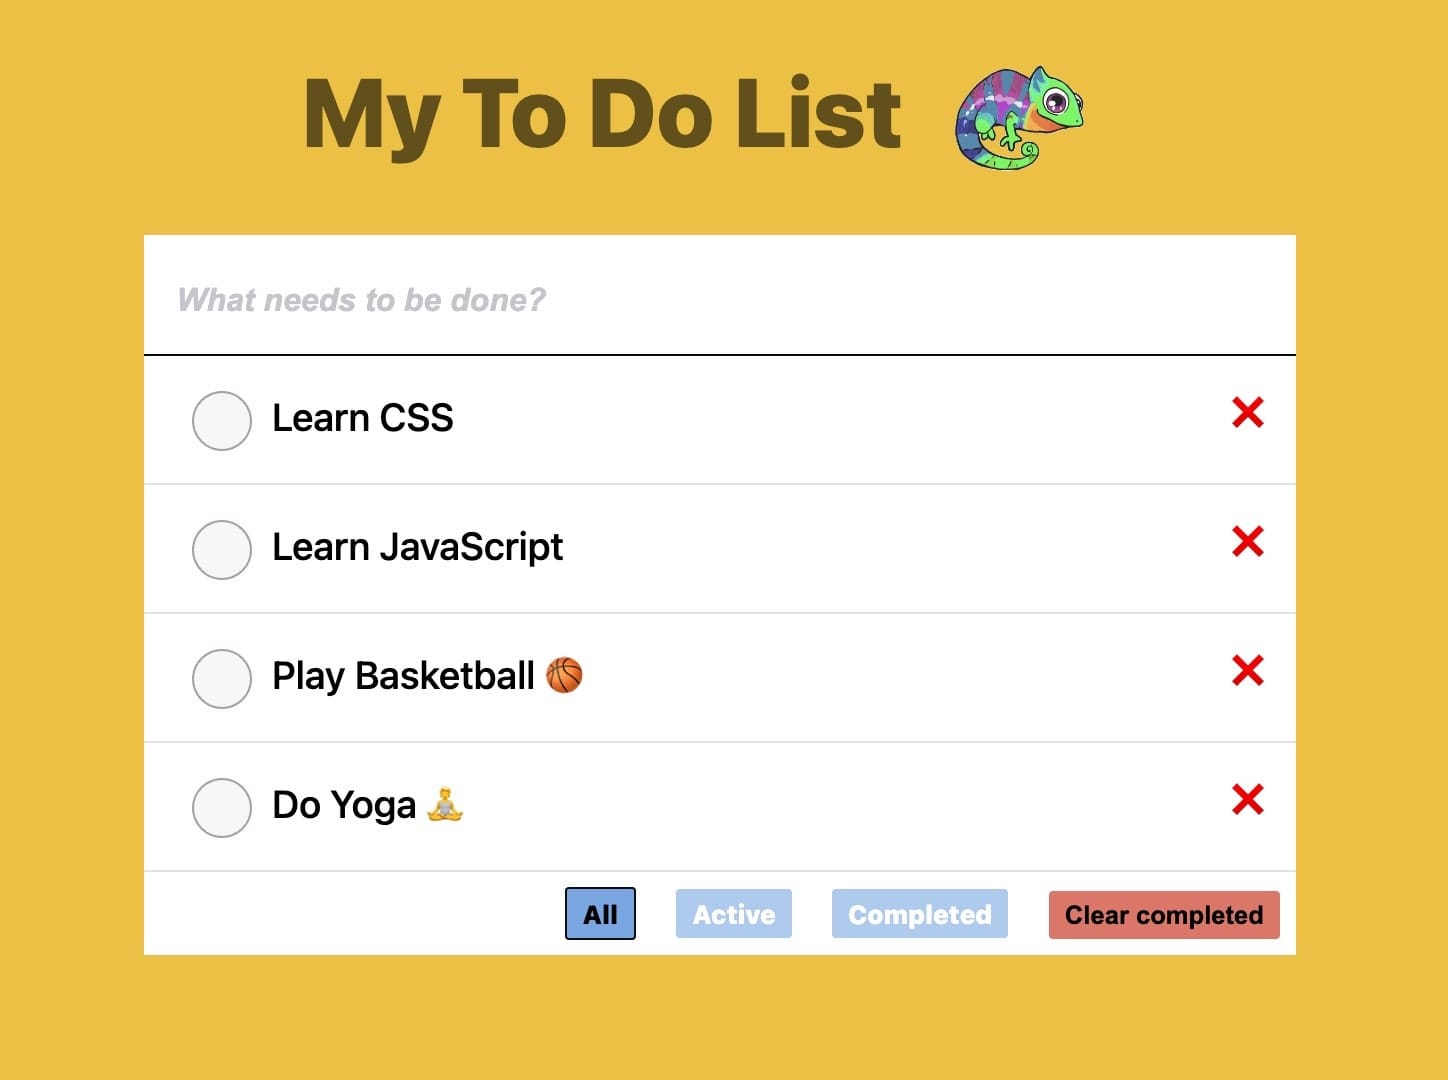This screenshot has height=1080, width=1448.
Task: Remove Learn JavaScript with red X
Action: coord(1247,541)
